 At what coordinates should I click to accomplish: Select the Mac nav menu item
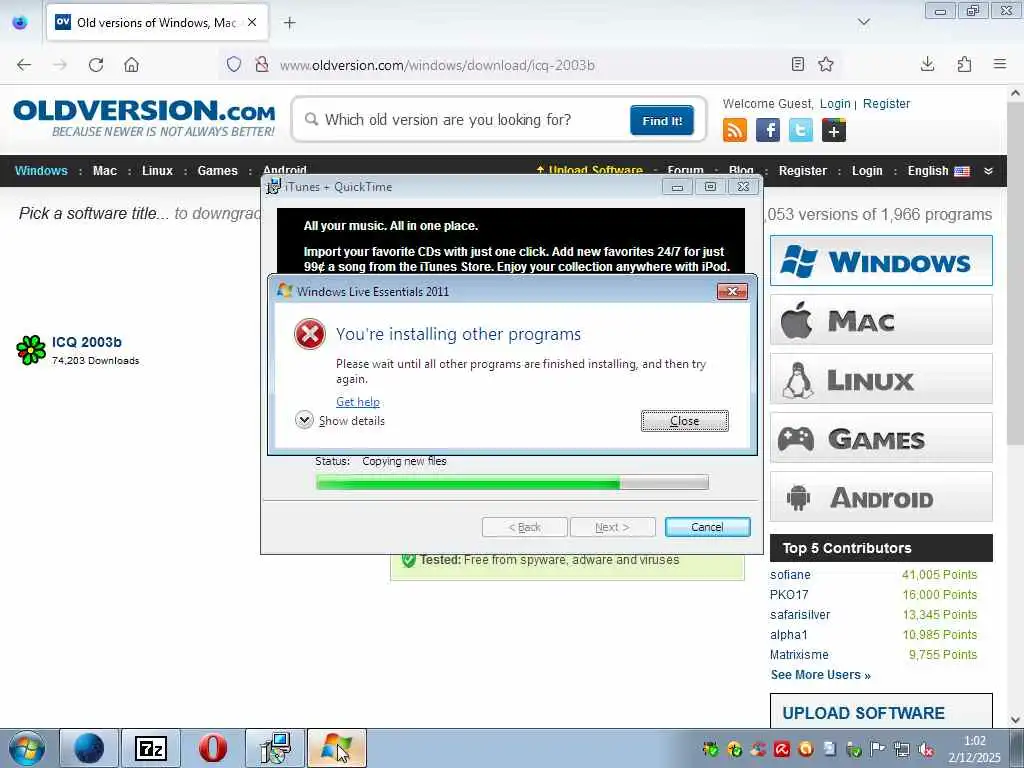pyautogui.click(x=104, y=171)
